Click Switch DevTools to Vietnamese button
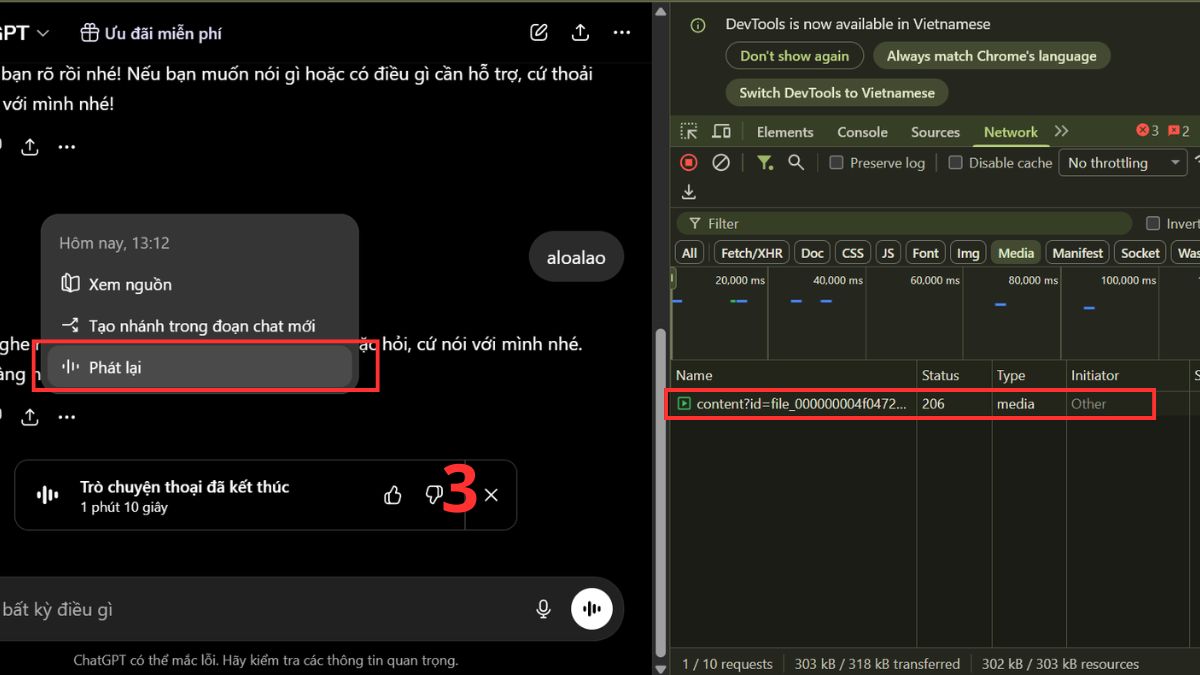The height and width of the screenshot is (675, 1200). pos(837,93)
